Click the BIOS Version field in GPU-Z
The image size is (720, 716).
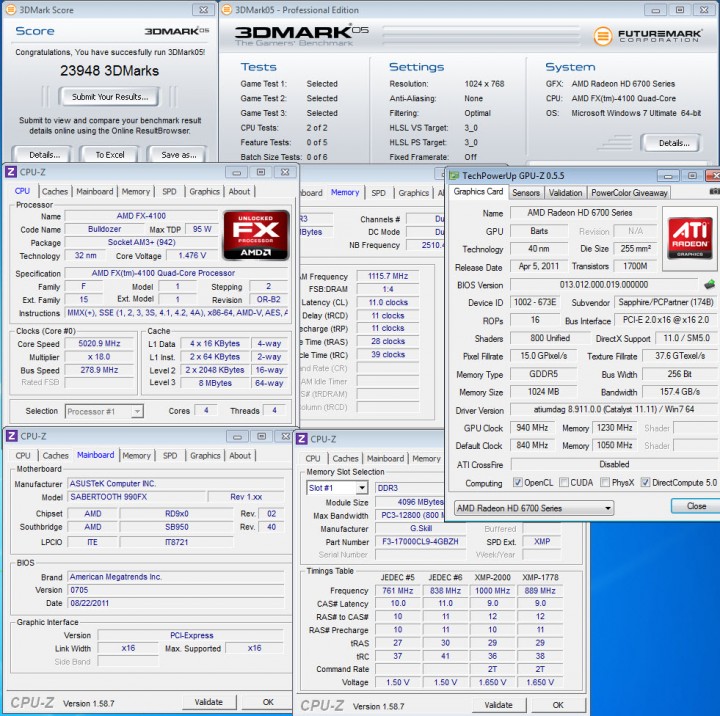(603, 285)
